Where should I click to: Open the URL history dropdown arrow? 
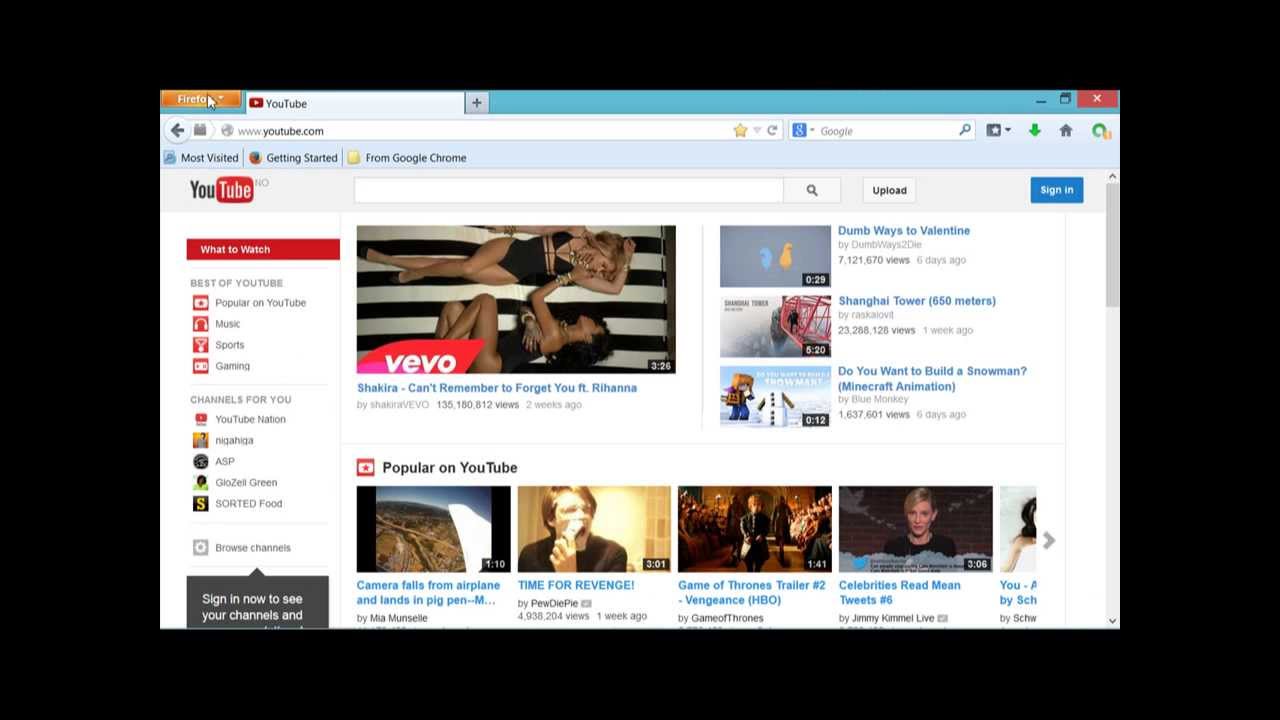pos(757,131)
